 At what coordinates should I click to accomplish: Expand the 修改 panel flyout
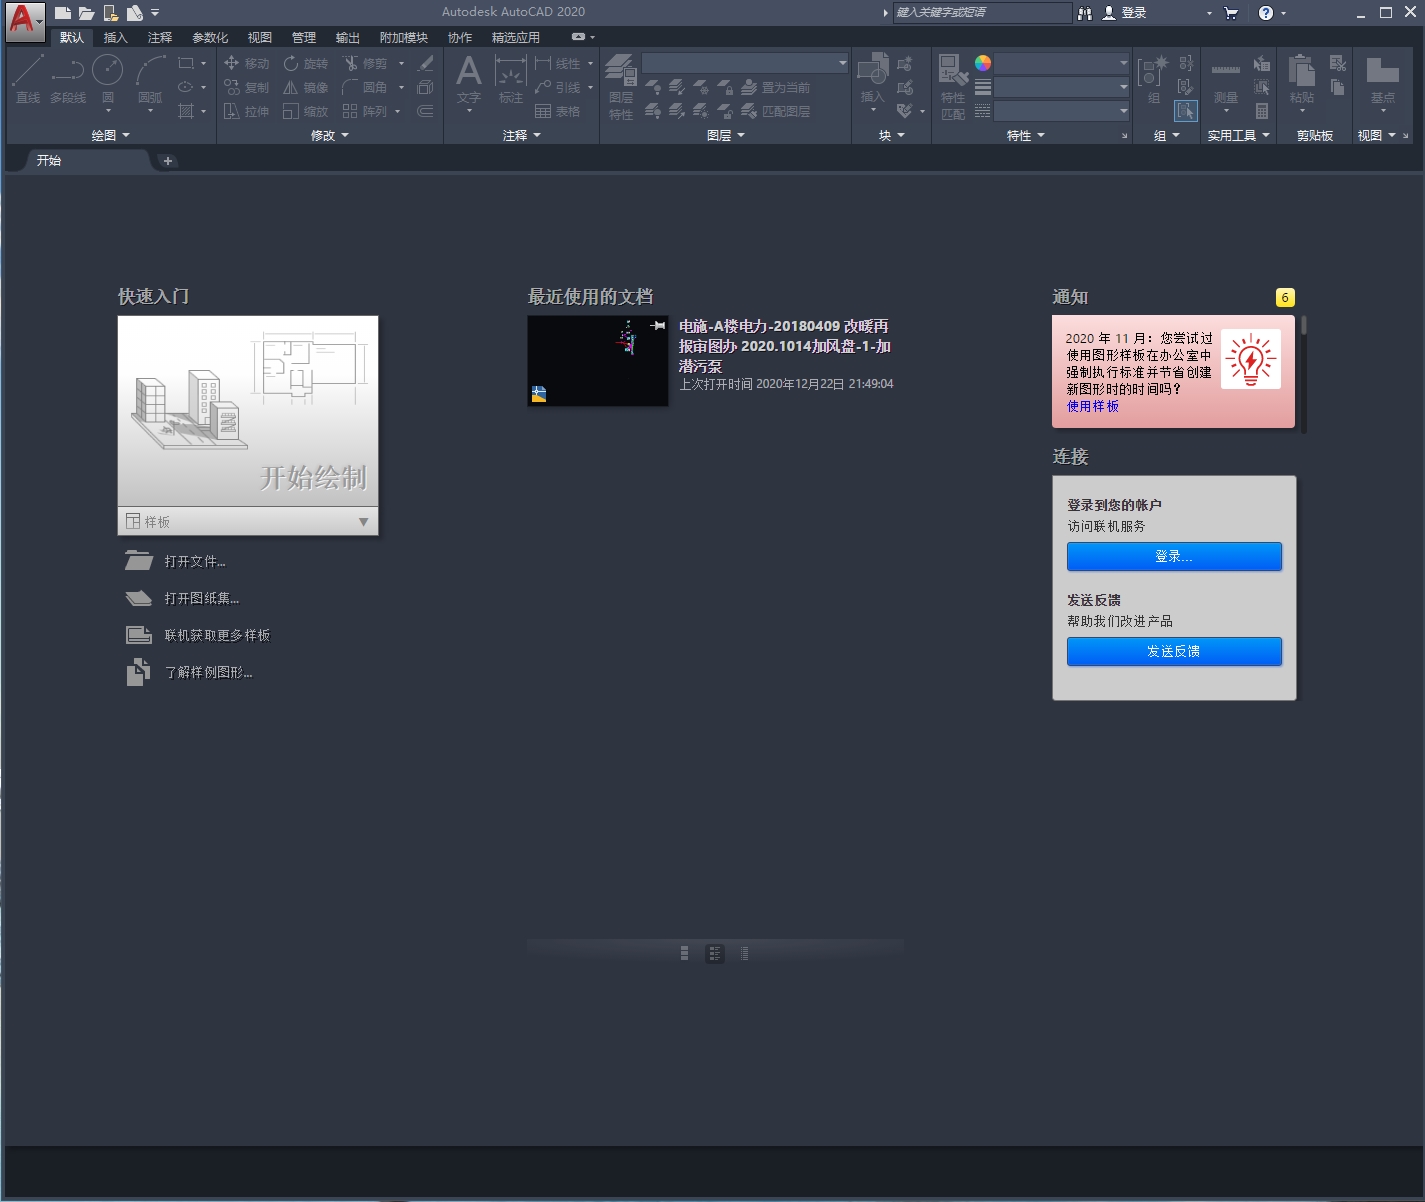[330, 135]
